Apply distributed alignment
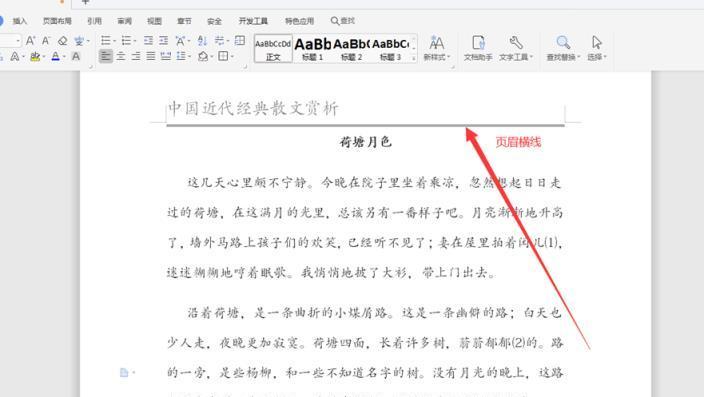Screen dimensions: 704x397 pos(166,56)
